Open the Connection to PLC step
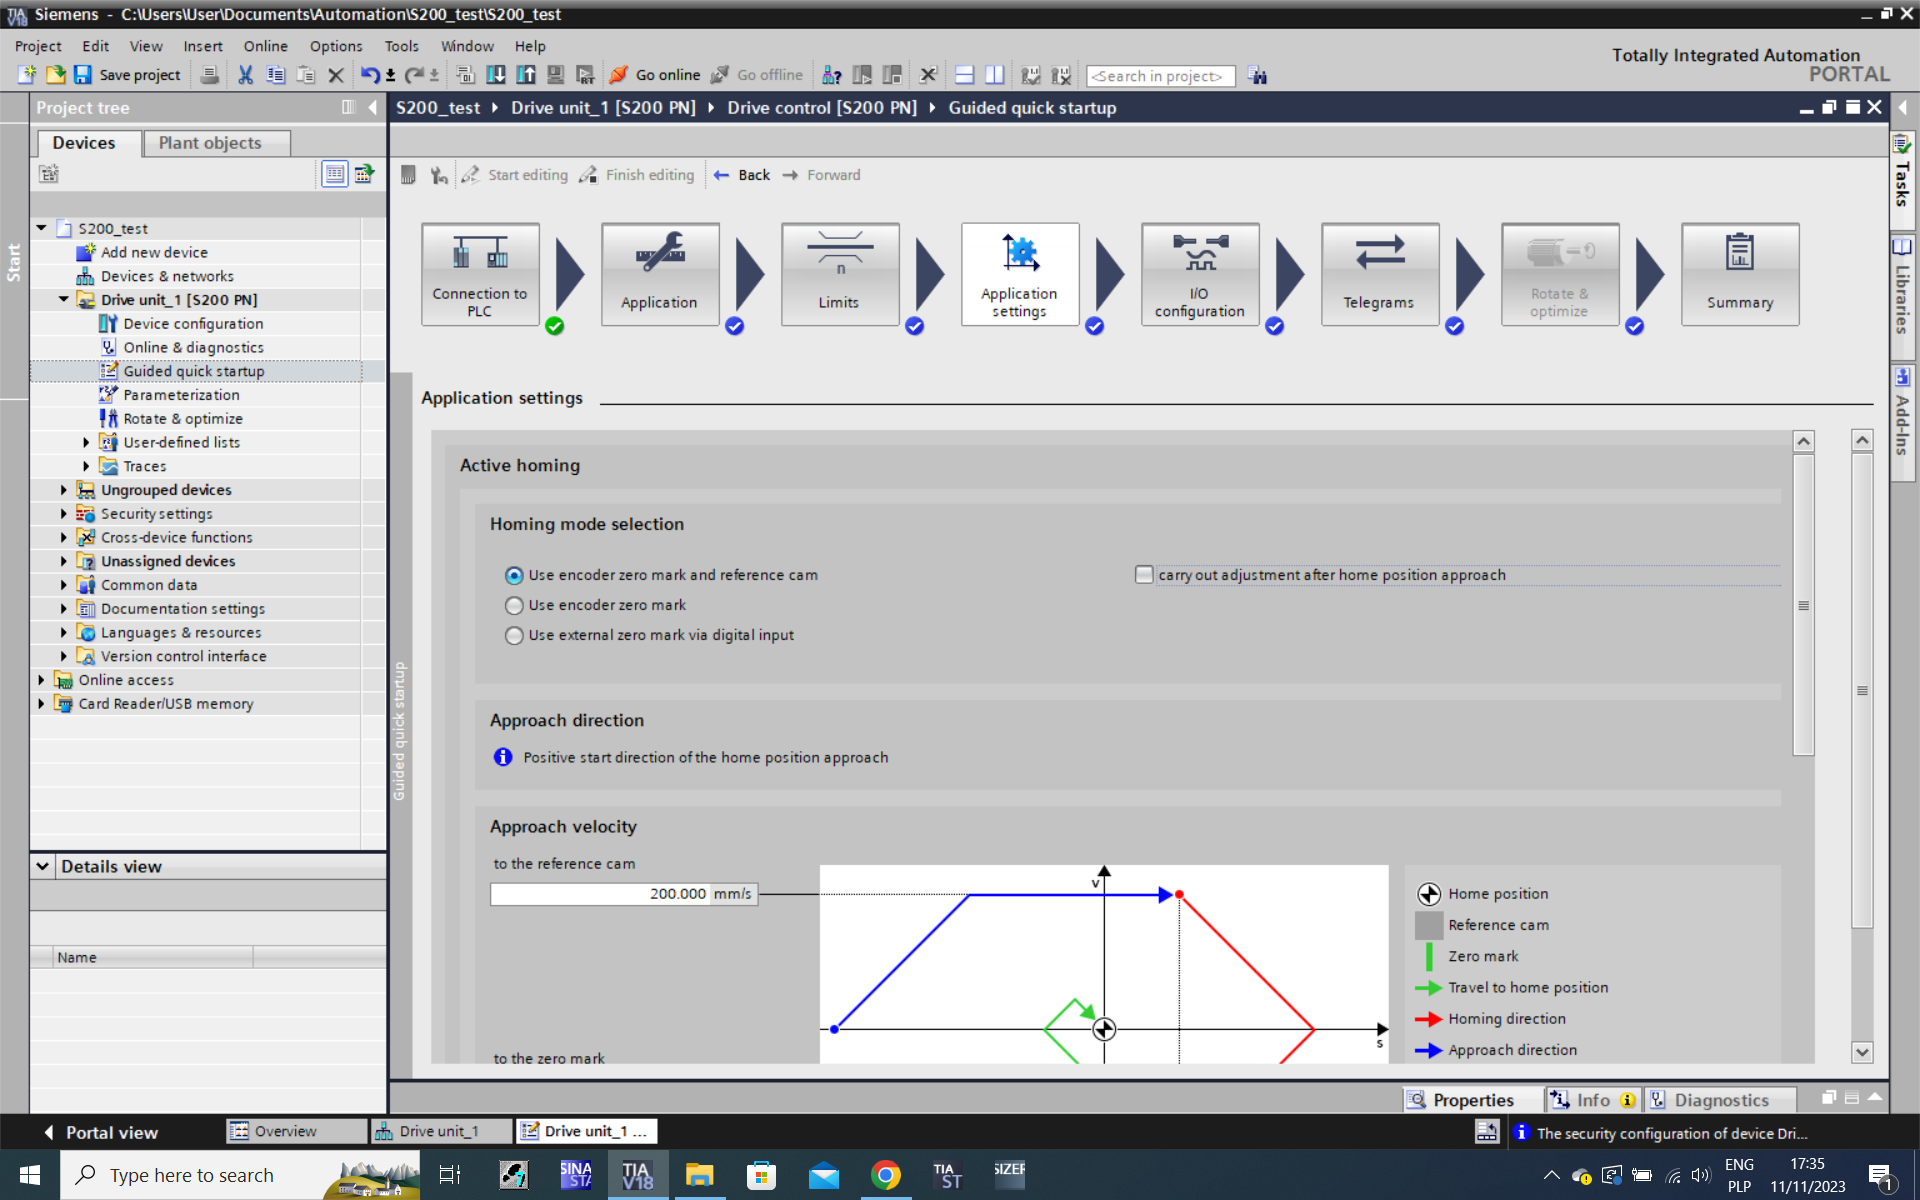The image size is (1920, 1200). pos(480,274)
